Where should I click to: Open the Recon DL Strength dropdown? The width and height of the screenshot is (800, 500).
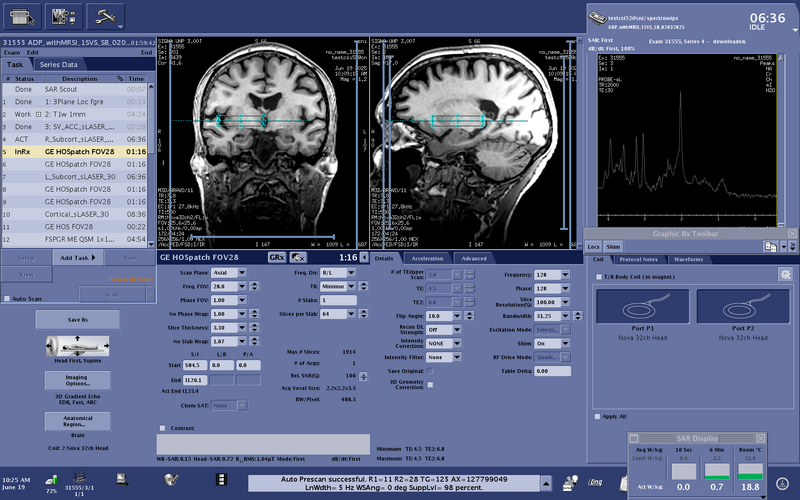457,330
